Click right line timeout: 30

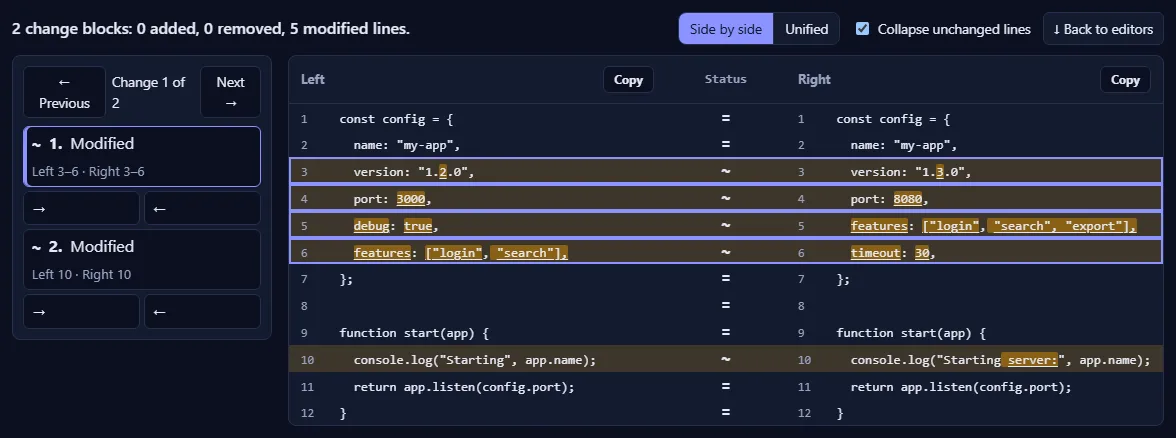[894, 254]
